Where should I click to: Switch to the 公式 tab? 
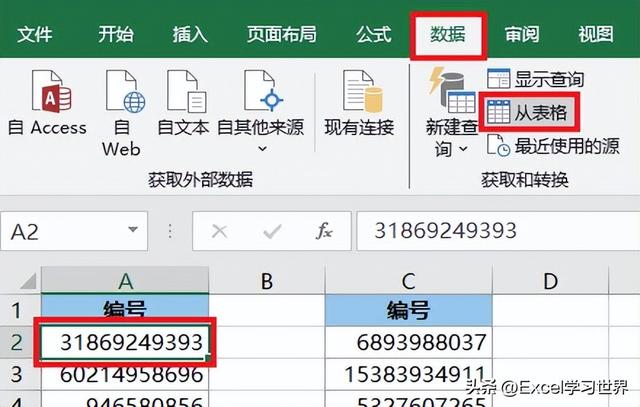373,34
